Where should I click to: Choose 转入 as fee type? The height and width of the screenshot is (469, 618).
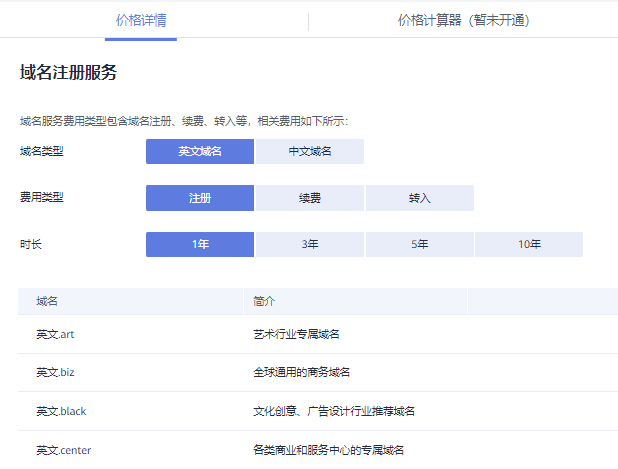420,198
